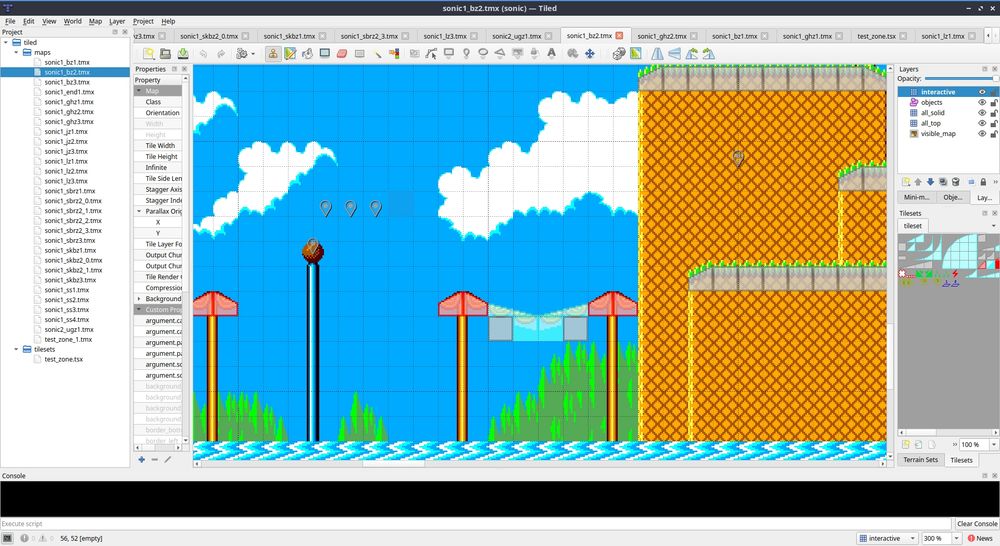1000x546 pixels.
Task: Open the World menu
Action: tap(73, 21)
